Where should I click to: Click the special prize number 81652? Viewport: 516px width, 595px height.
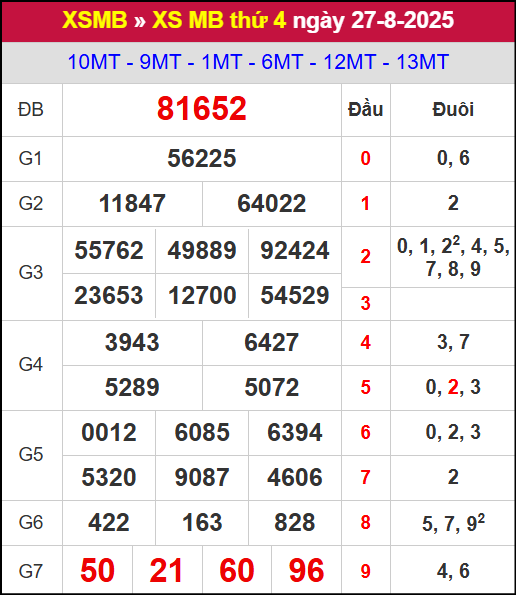(202, 109)
